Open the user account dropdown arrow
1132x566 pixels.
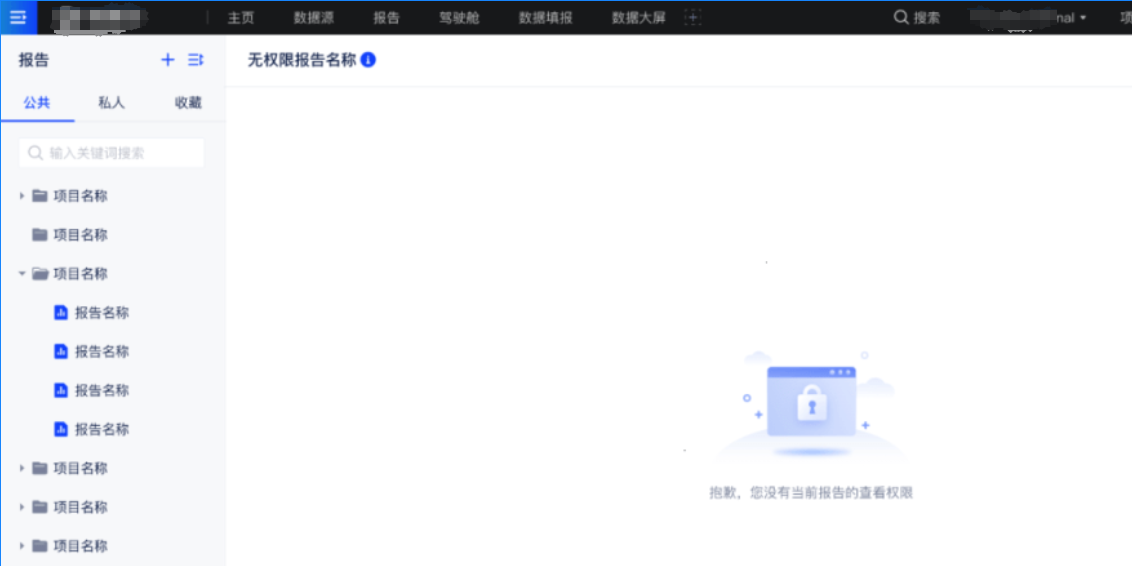[1083, 18]
